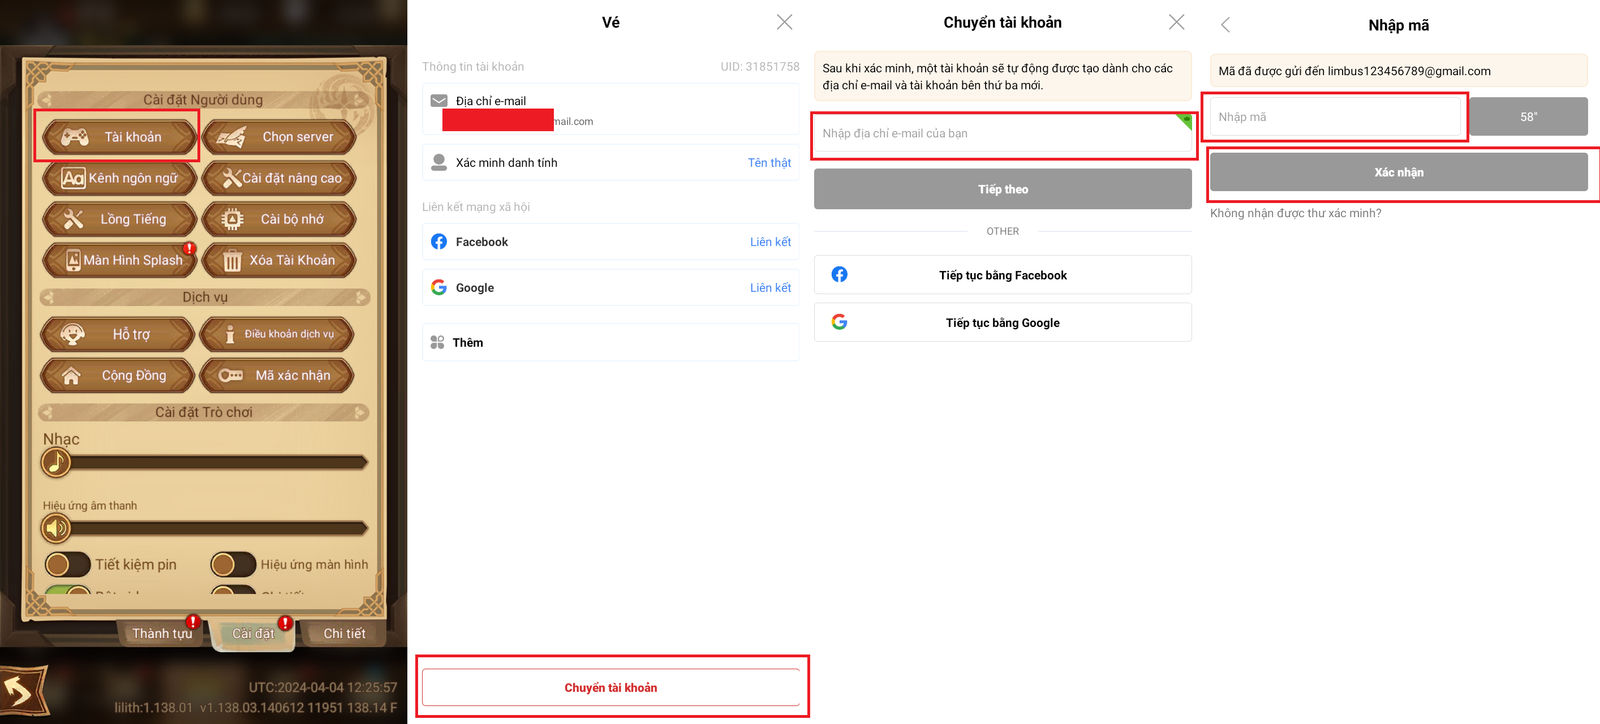Toggle the Hiệu ứng màn hình switch
Image resolution: width=1600 pixels, height=724 pixels.
(233, 565)
